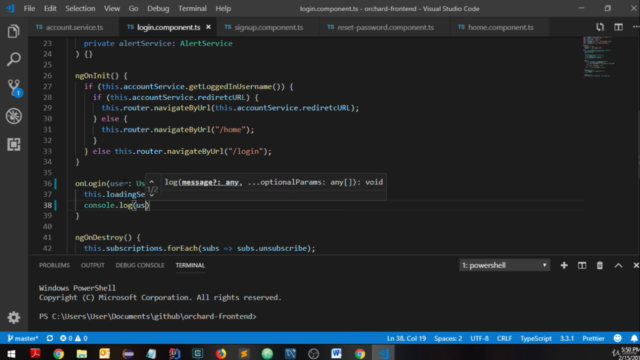
Task: Open errors and warnings count
Action: pyautogui.click(x=73, y=338)
